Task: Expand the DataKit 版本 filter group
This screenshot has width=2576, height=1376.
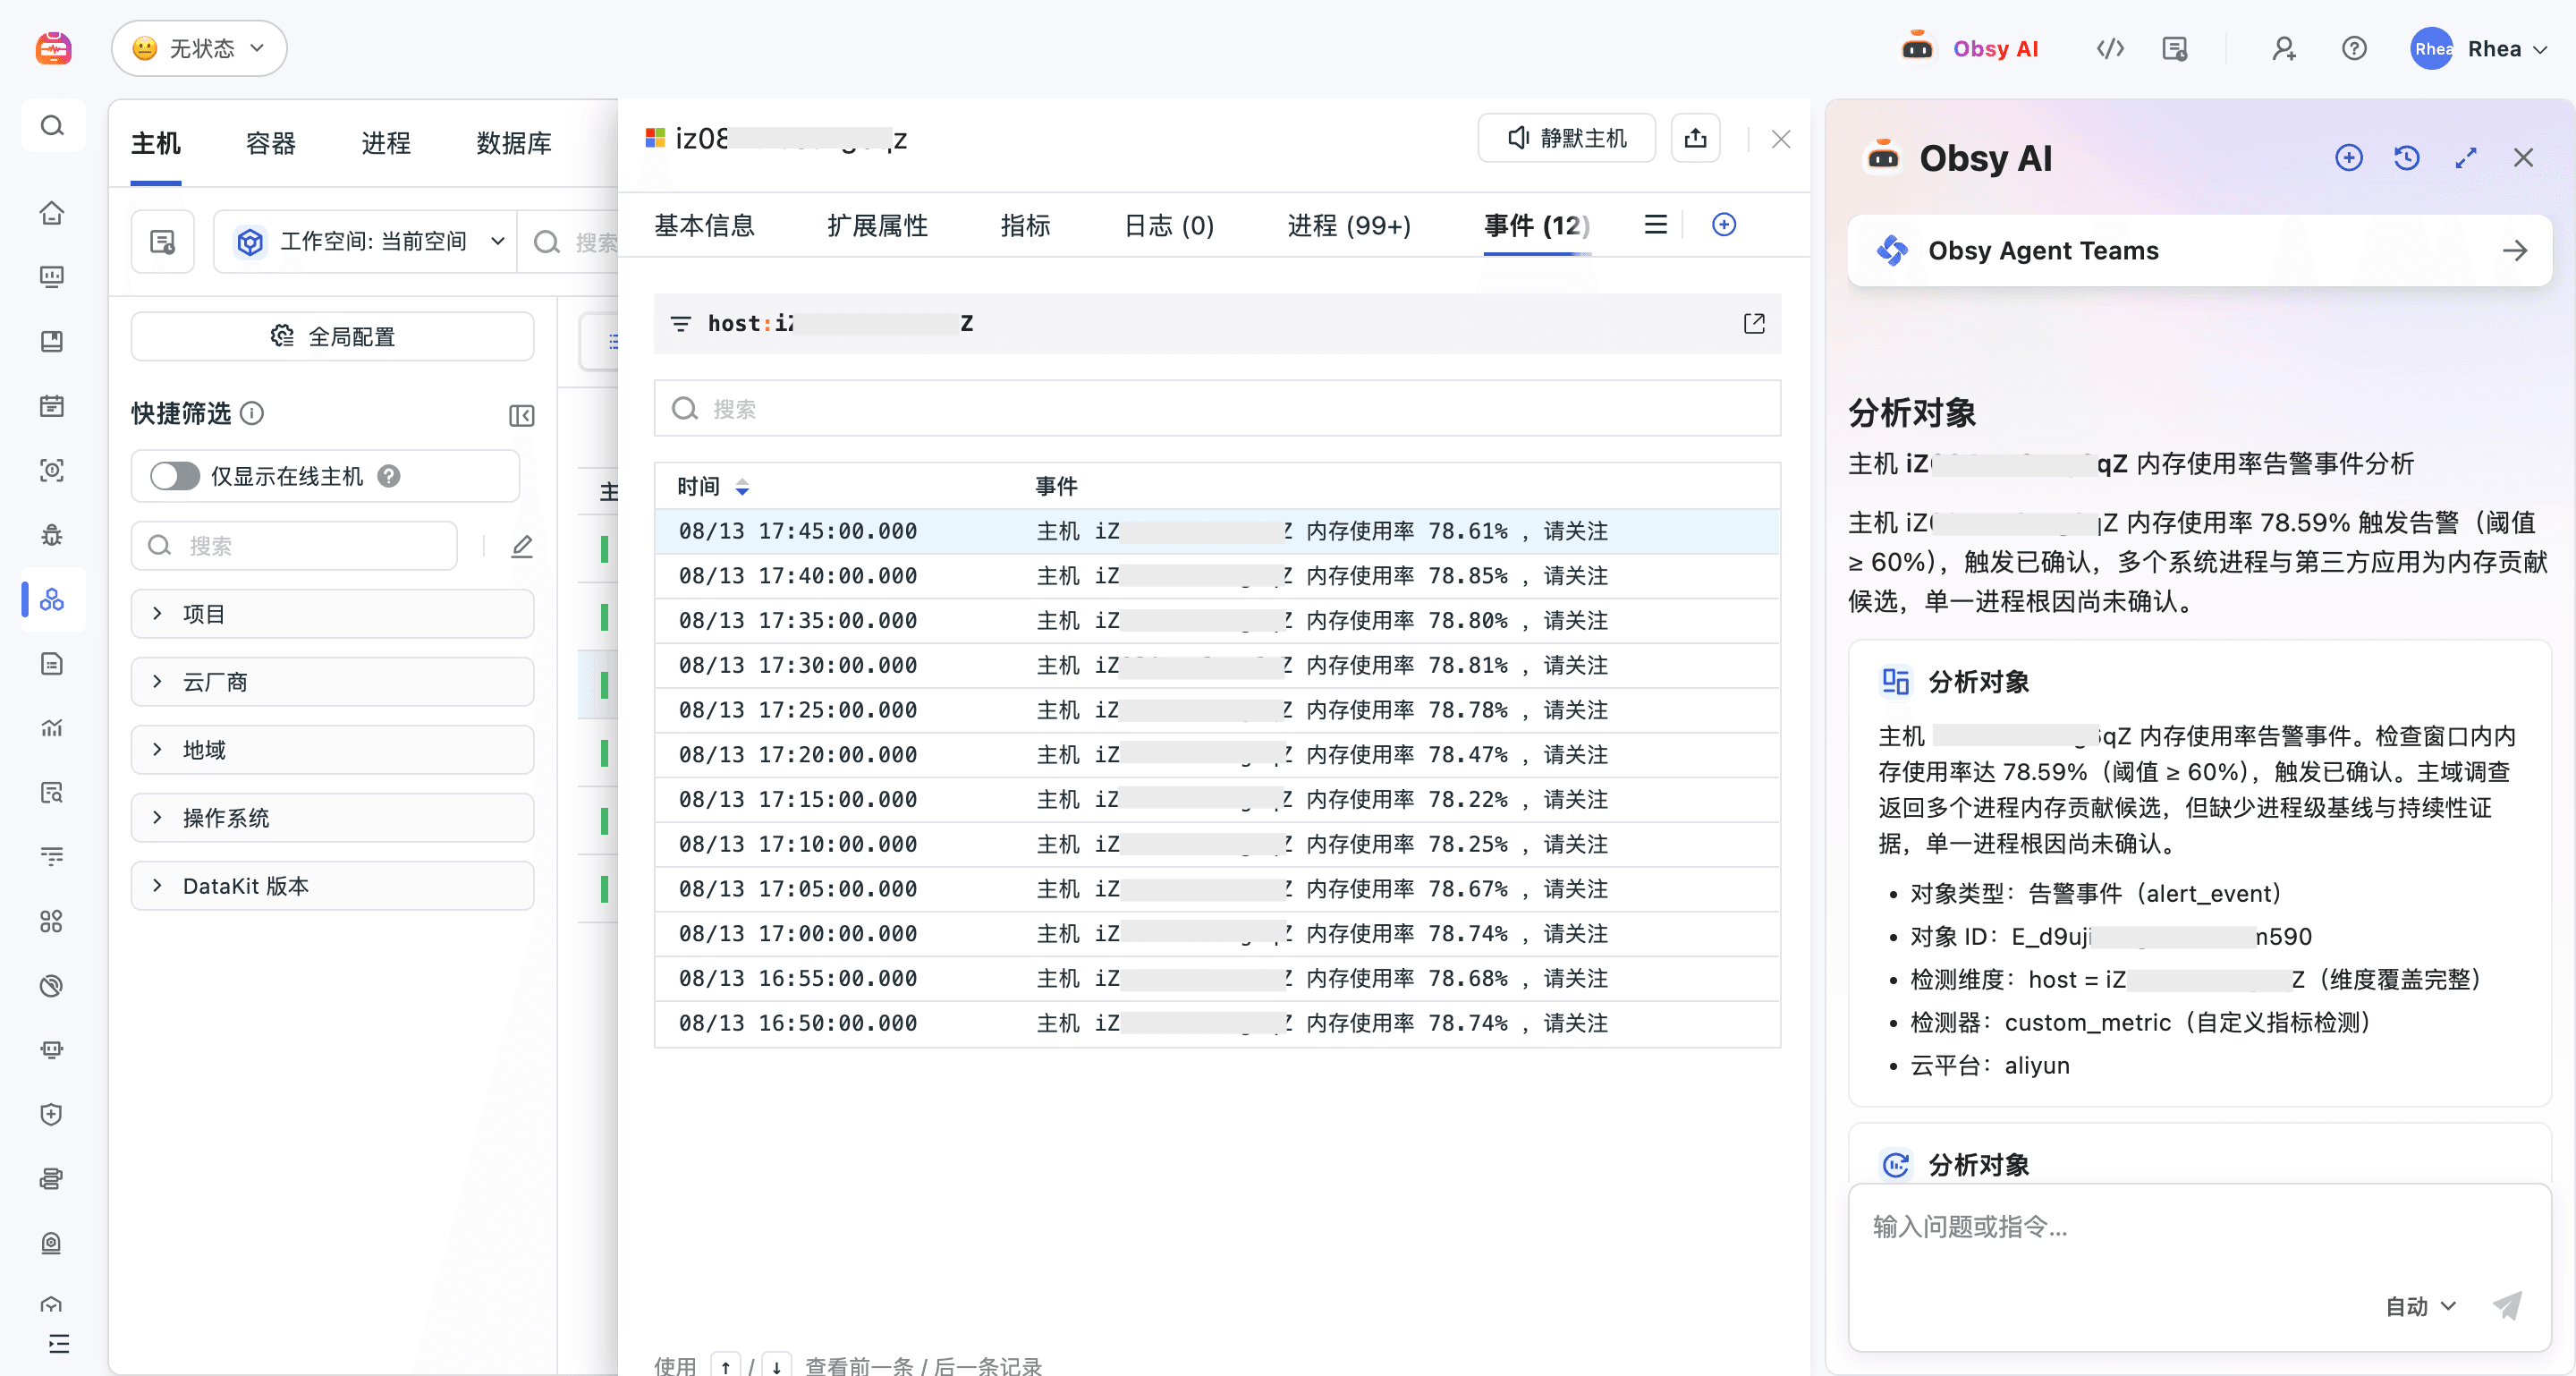Action: 332,886
